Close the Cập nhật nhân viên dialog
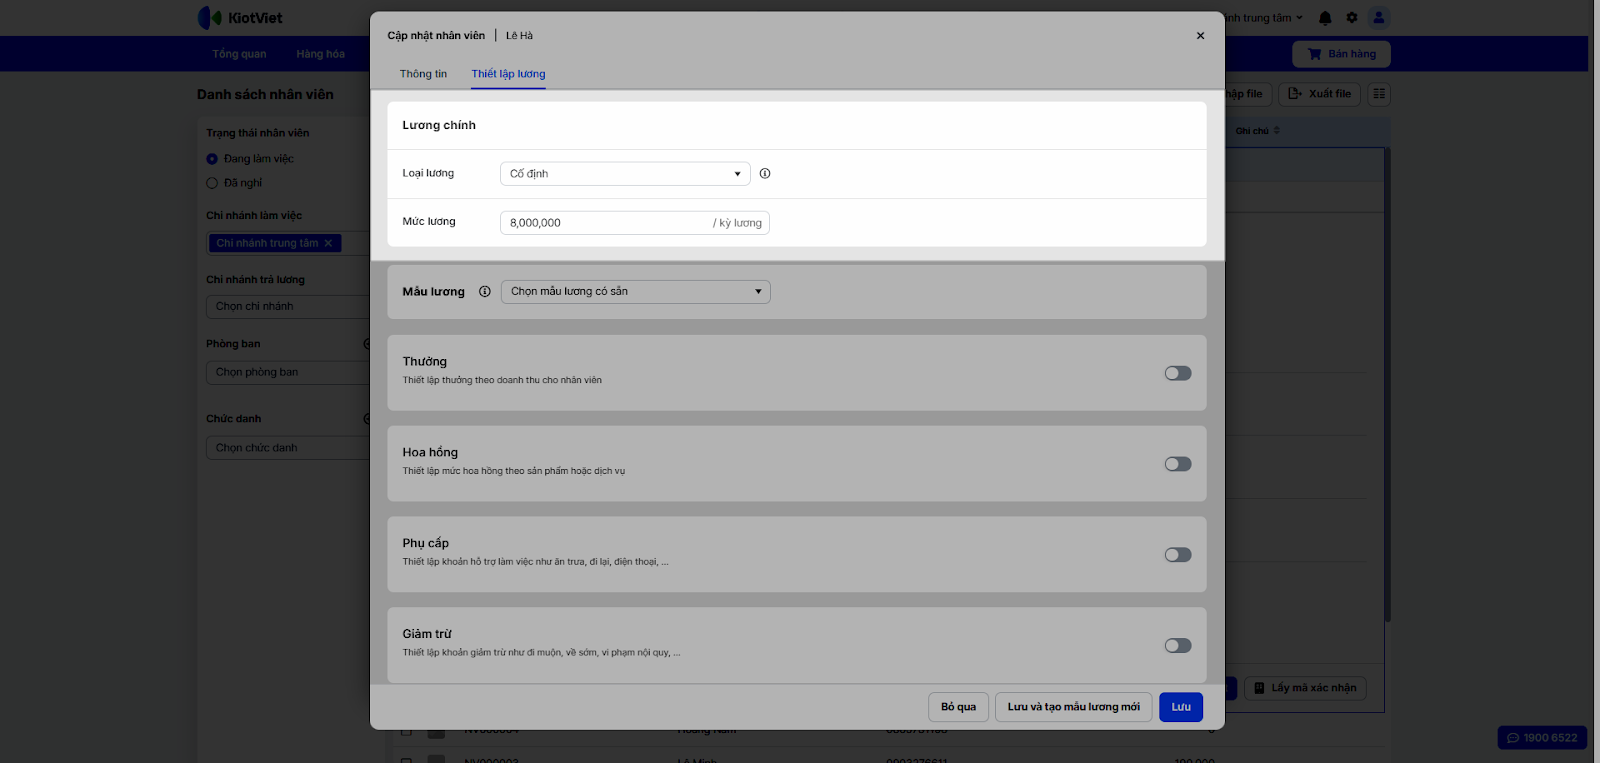The width and height of the screenshot is (1600, 763). pos(1200,36)
